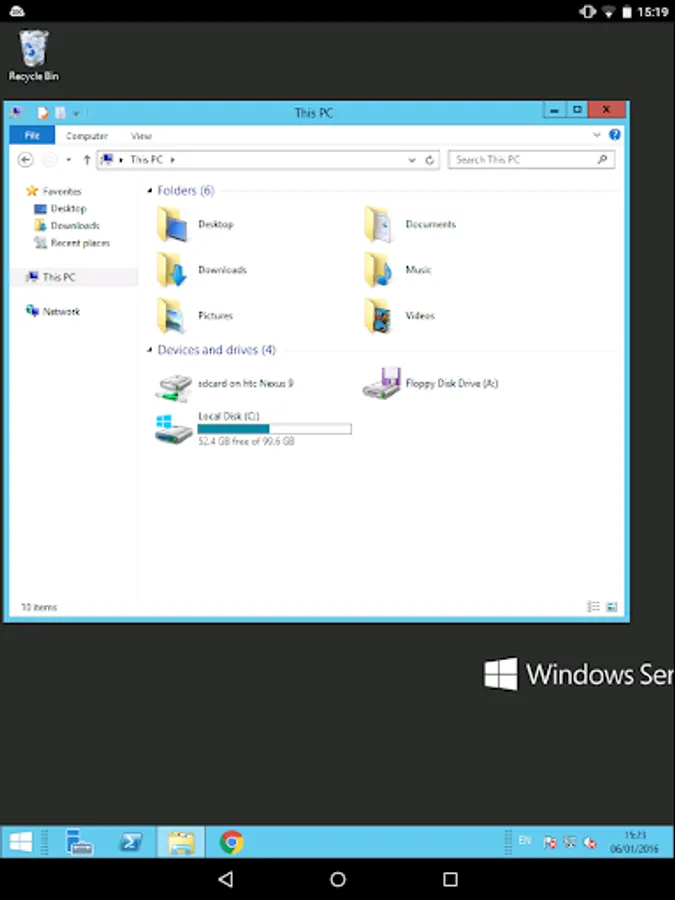The height and width of the screenshot is (900, 675).
Task: Open address bar history dropdown
Action: coord(412,160)
